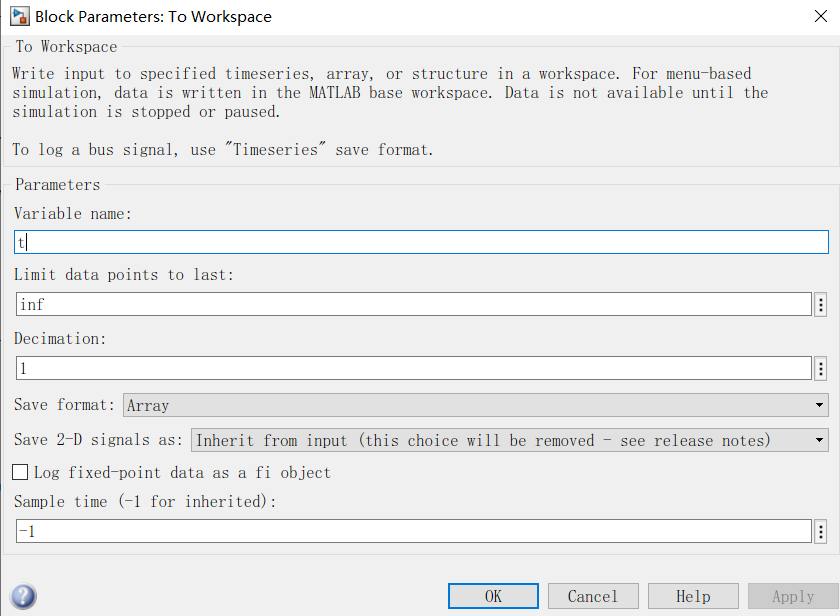
Task: Click the OK button
Action: (x=493, y=596)
